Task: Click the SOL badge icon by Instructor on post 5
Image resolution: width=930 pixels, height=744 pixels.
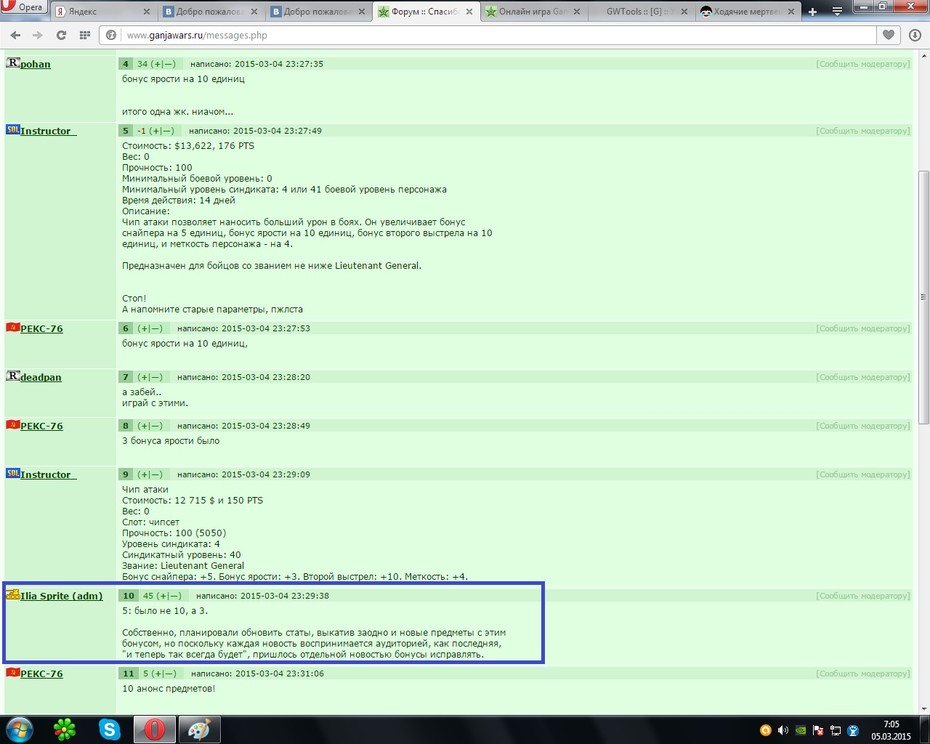Action: tap(12, 129)
